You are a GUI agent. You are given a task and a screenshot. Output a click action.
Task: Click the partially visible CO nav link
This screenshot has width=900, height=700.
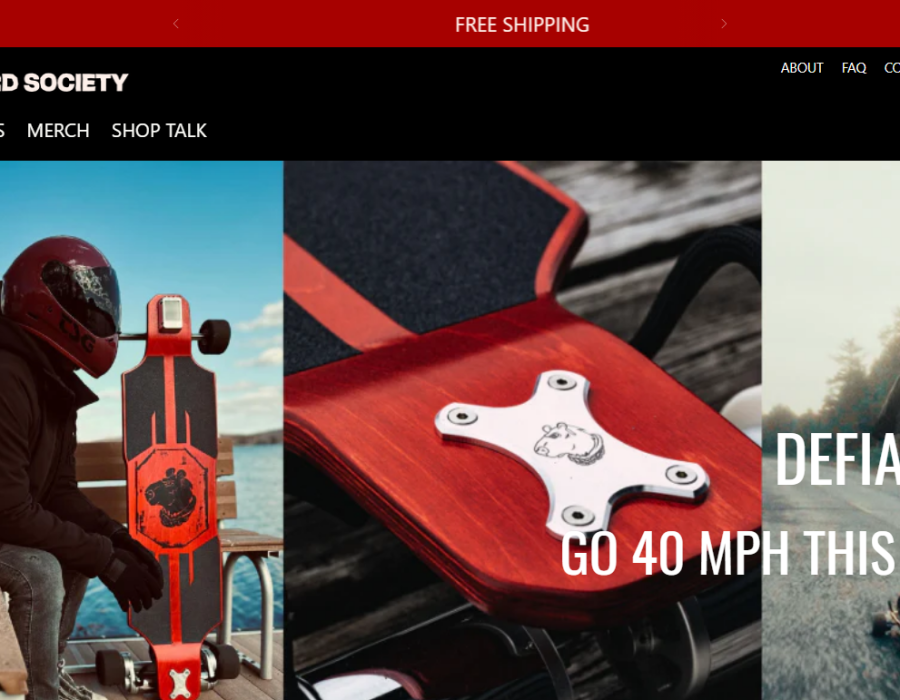point(892,68)
